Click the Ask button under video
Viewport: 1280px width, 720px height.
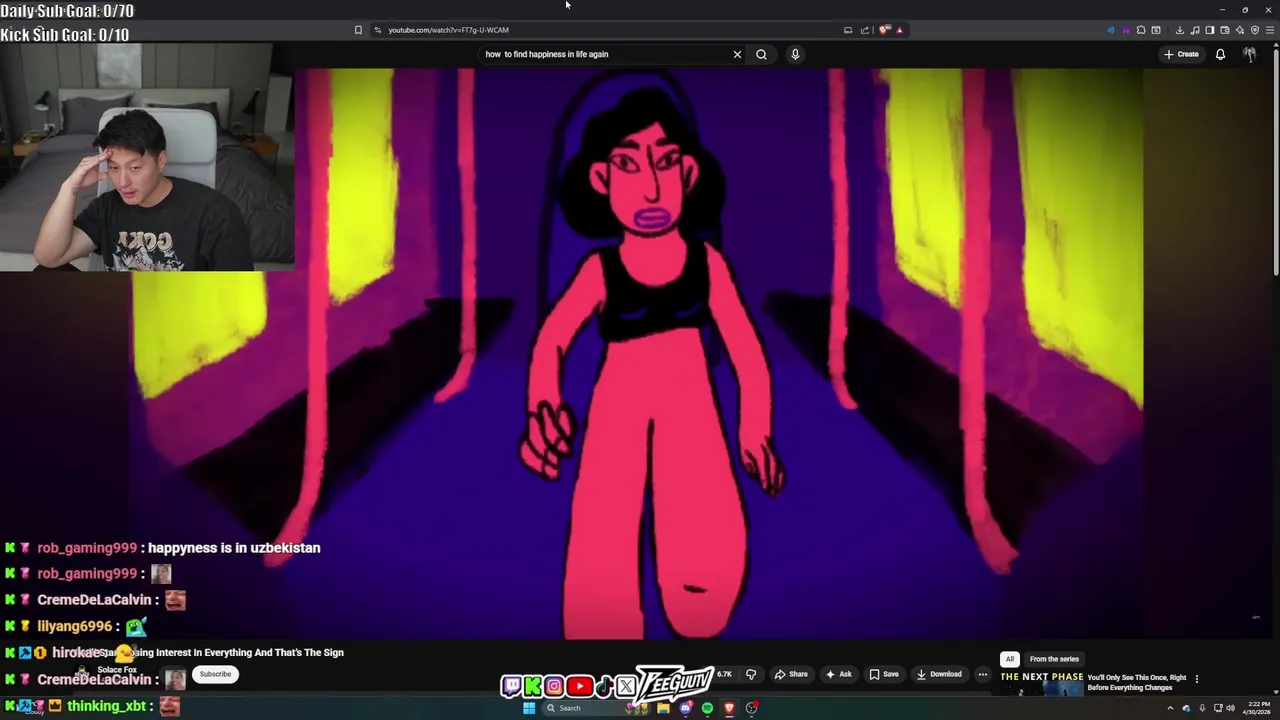pyautogui.click(x=838, y=674)
